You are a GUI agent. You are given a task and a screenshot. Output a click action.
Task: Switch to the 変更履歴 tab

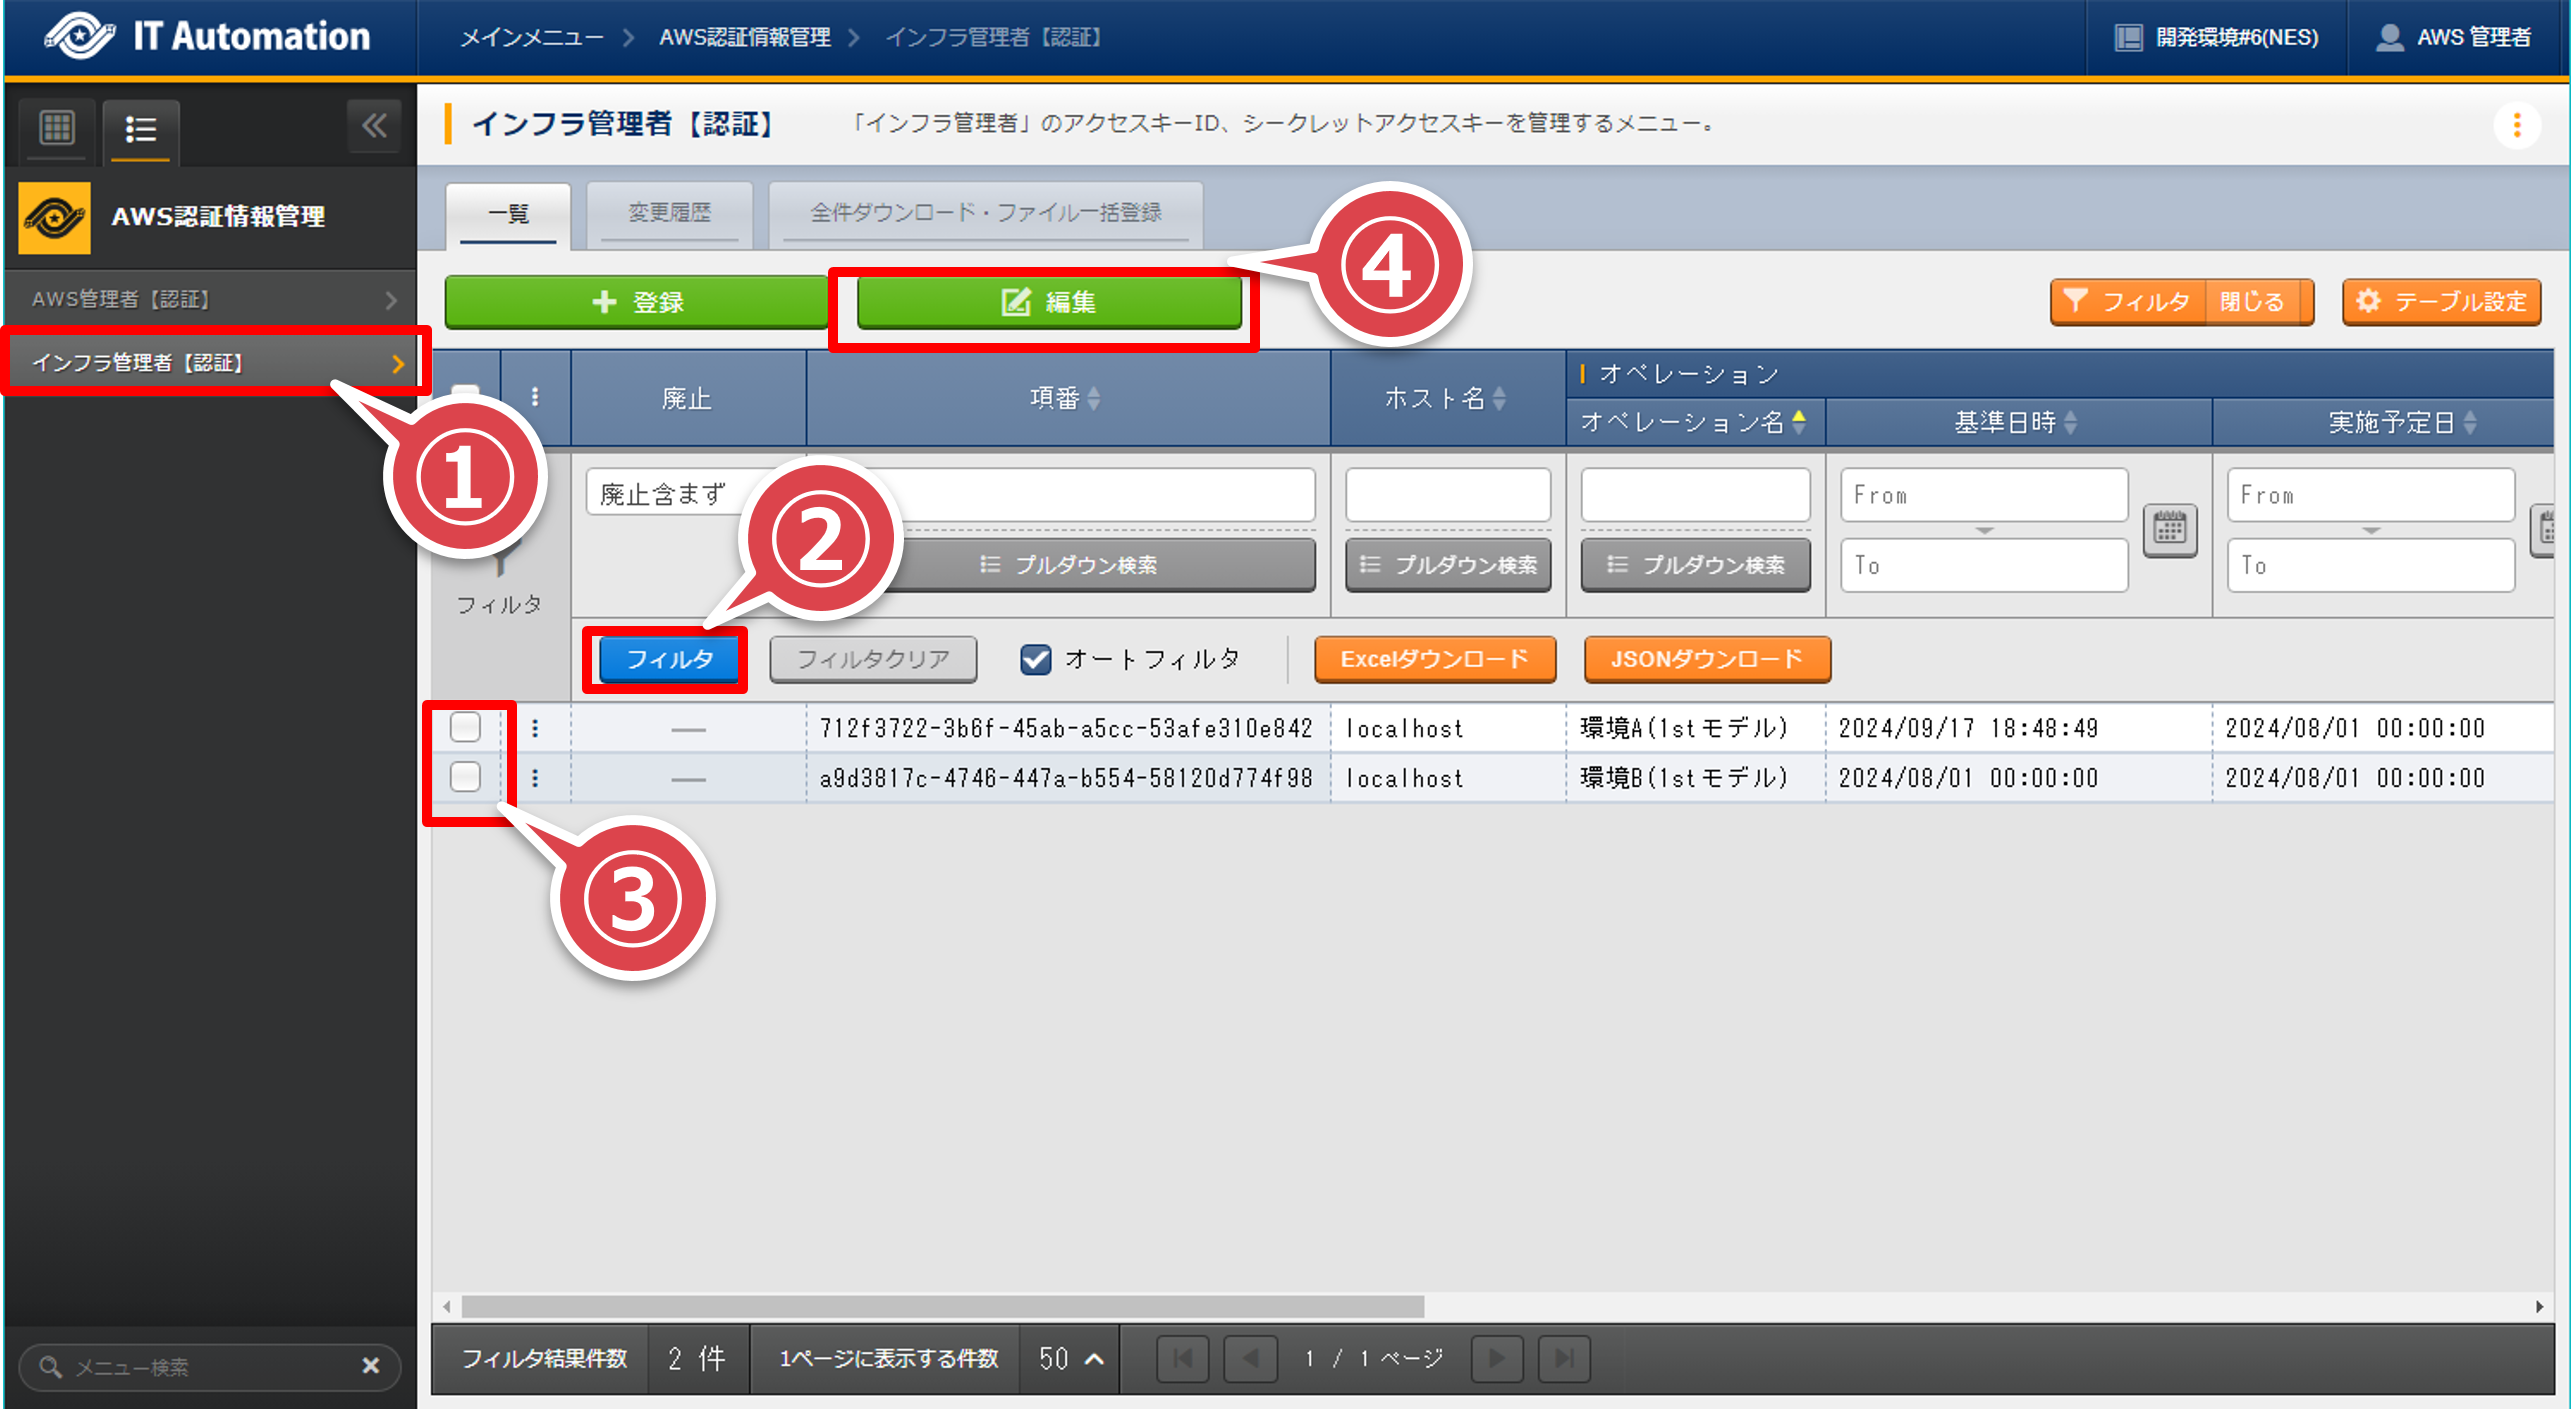pyautogui.click(x=669, y=213)
